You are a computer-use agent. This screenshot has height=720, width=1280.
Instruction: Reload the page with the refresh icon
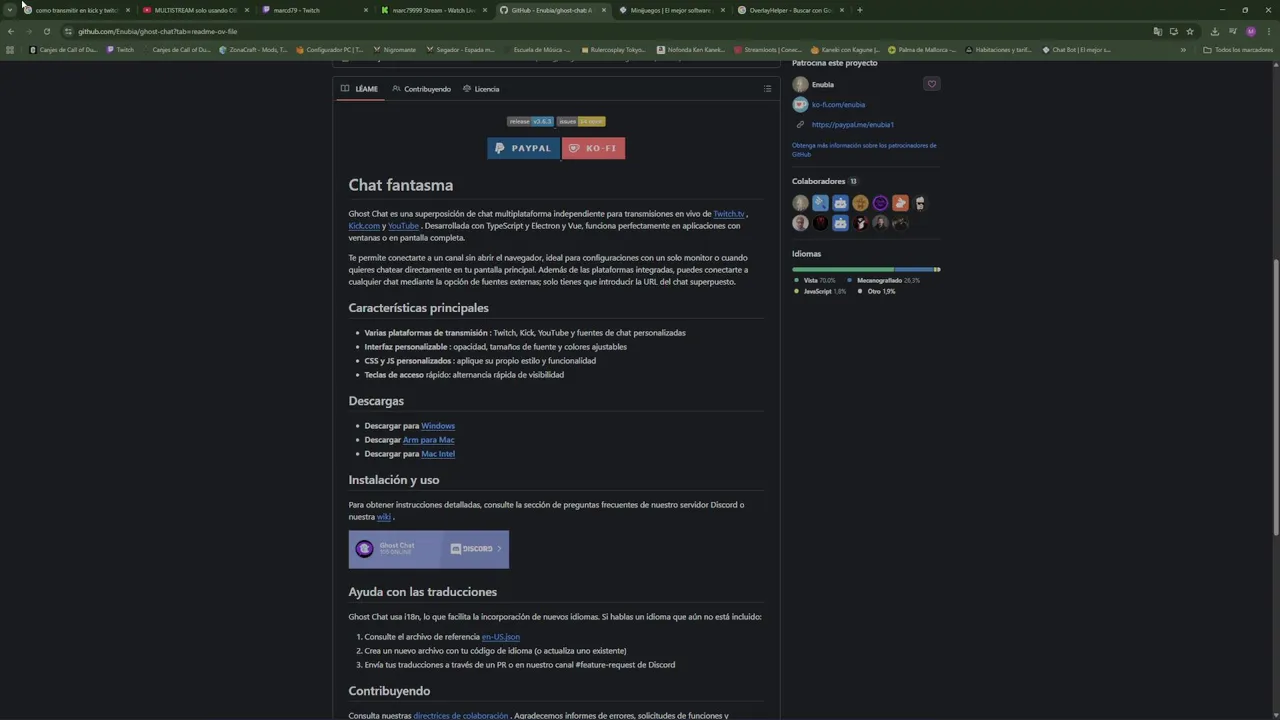pyautogui.click(x=47, y=31)
